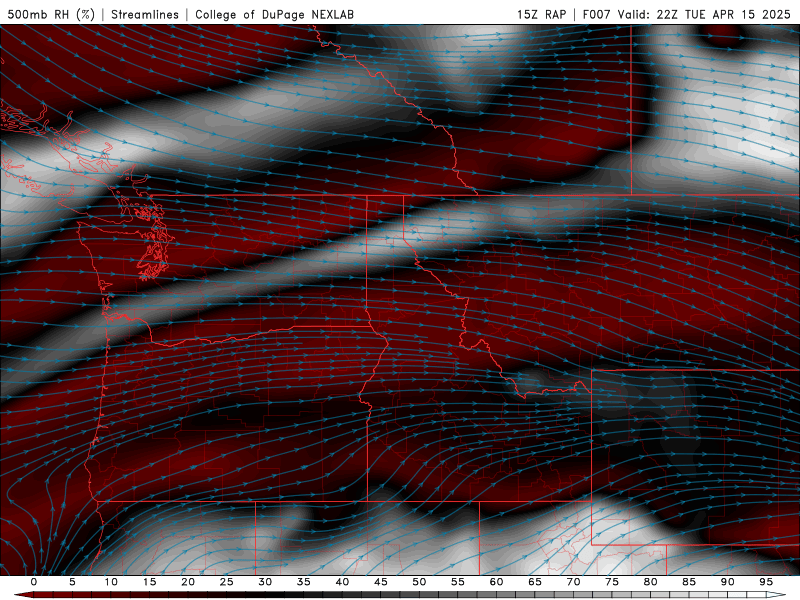The height and width of the screenshot is (600, 800).
Task: Click the "0" value on color scale
Action: 34,582
